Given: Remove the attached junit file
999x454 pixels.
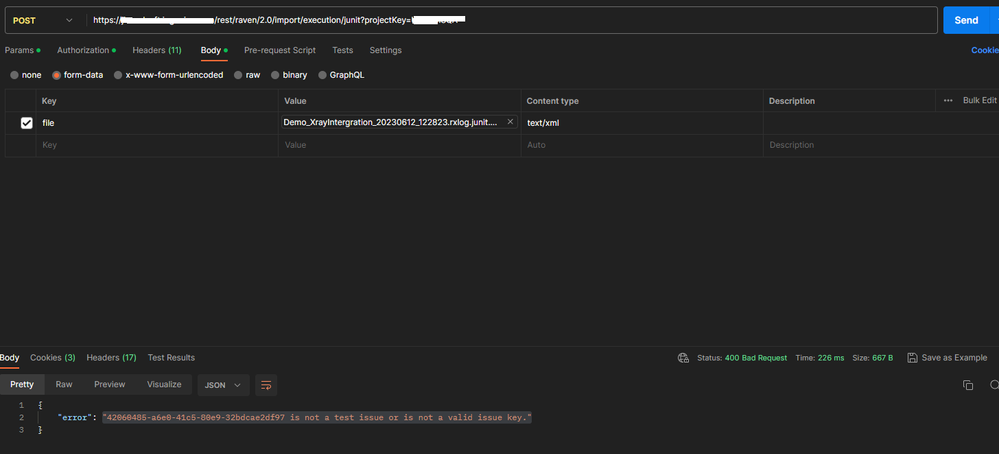Looking at the screenshot, I should point(510,122).
